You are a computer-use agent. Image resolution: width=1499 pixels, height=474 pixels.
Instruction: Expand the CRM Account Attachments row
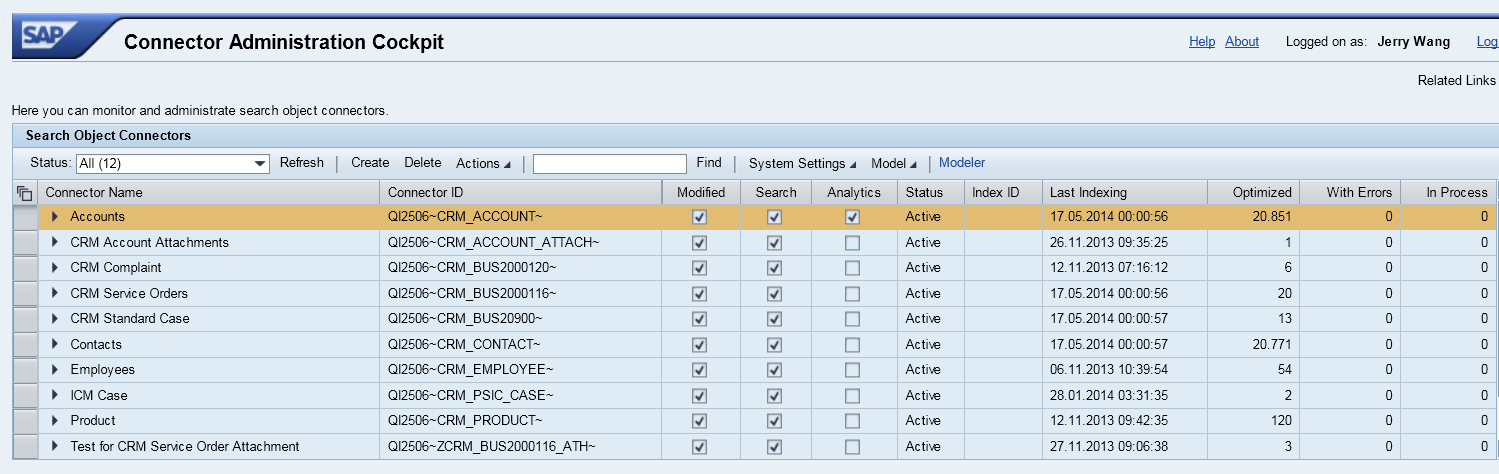pos(56,242)
